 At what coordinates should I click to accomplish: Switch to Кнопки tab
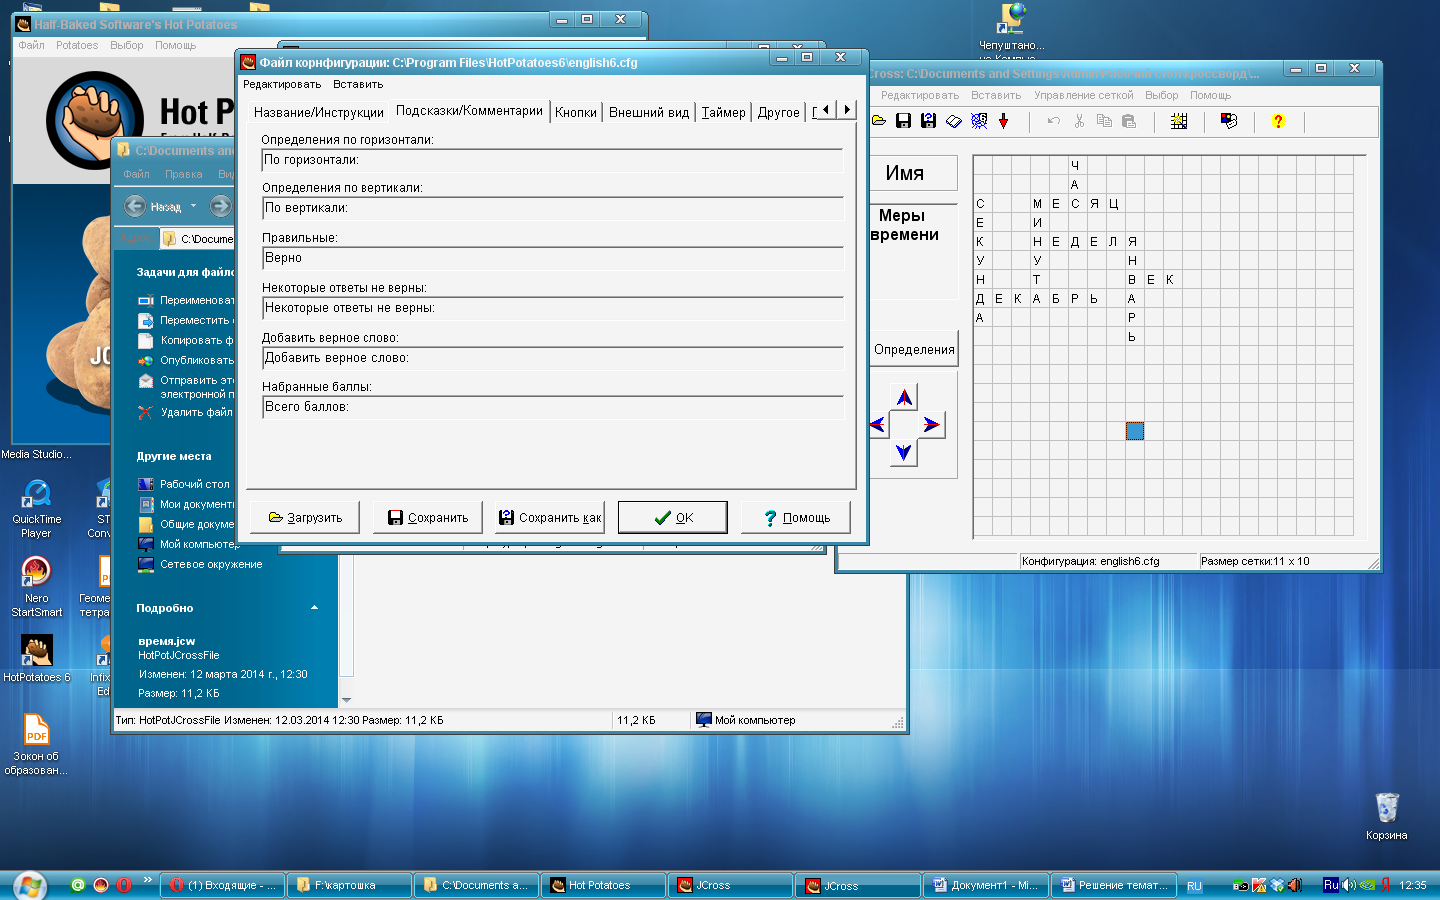[576, 112]
